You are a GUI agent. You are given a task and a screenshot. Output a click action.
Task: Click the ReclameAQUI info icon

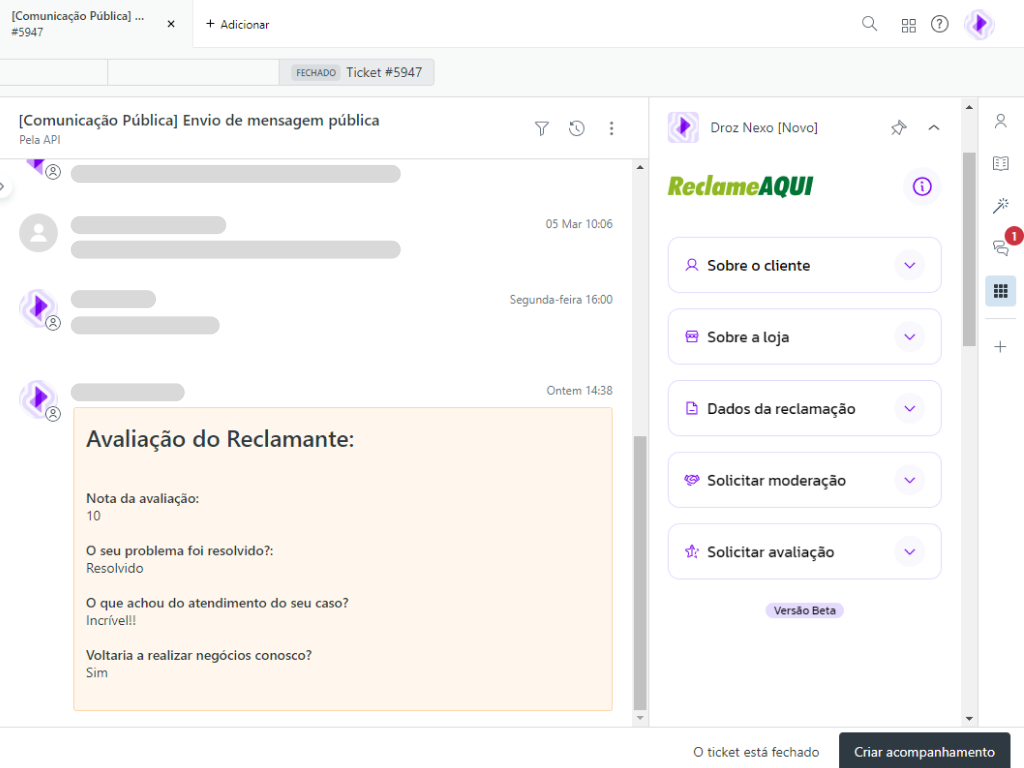[x=922, y=187]
